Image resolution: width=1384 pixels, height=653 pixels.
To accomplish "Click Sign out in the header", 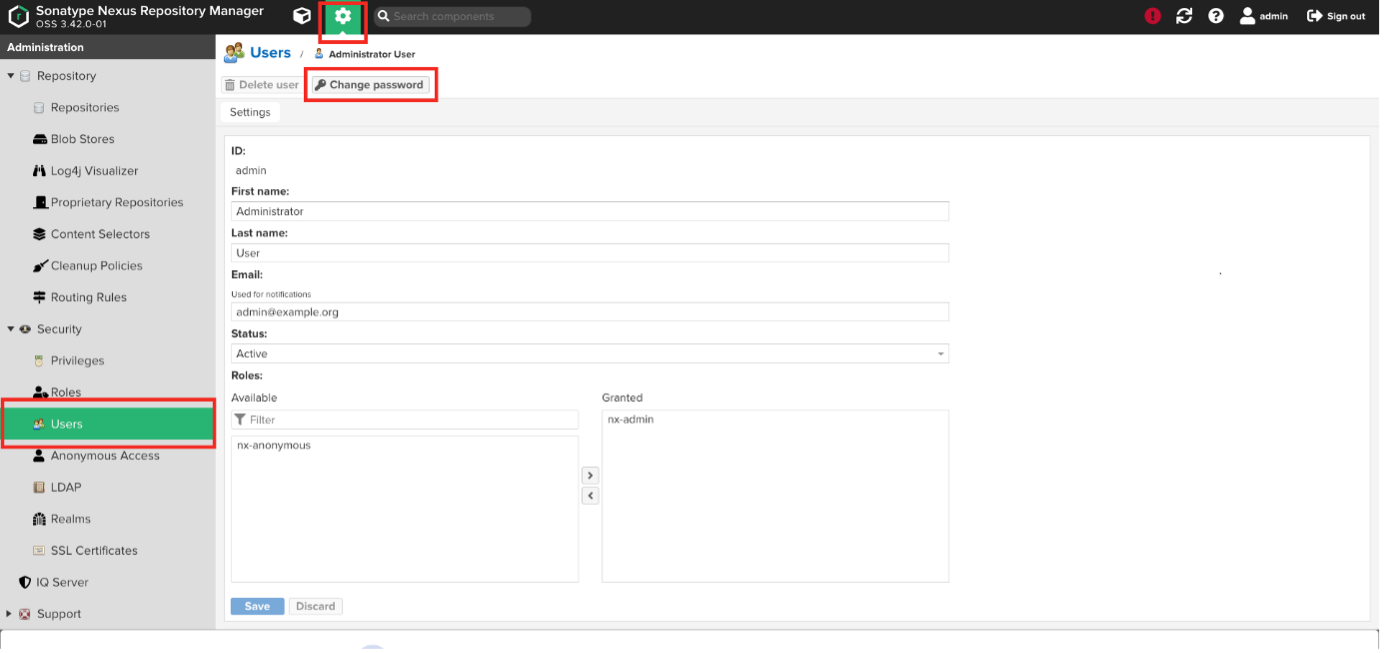I will pos(1336,16).
